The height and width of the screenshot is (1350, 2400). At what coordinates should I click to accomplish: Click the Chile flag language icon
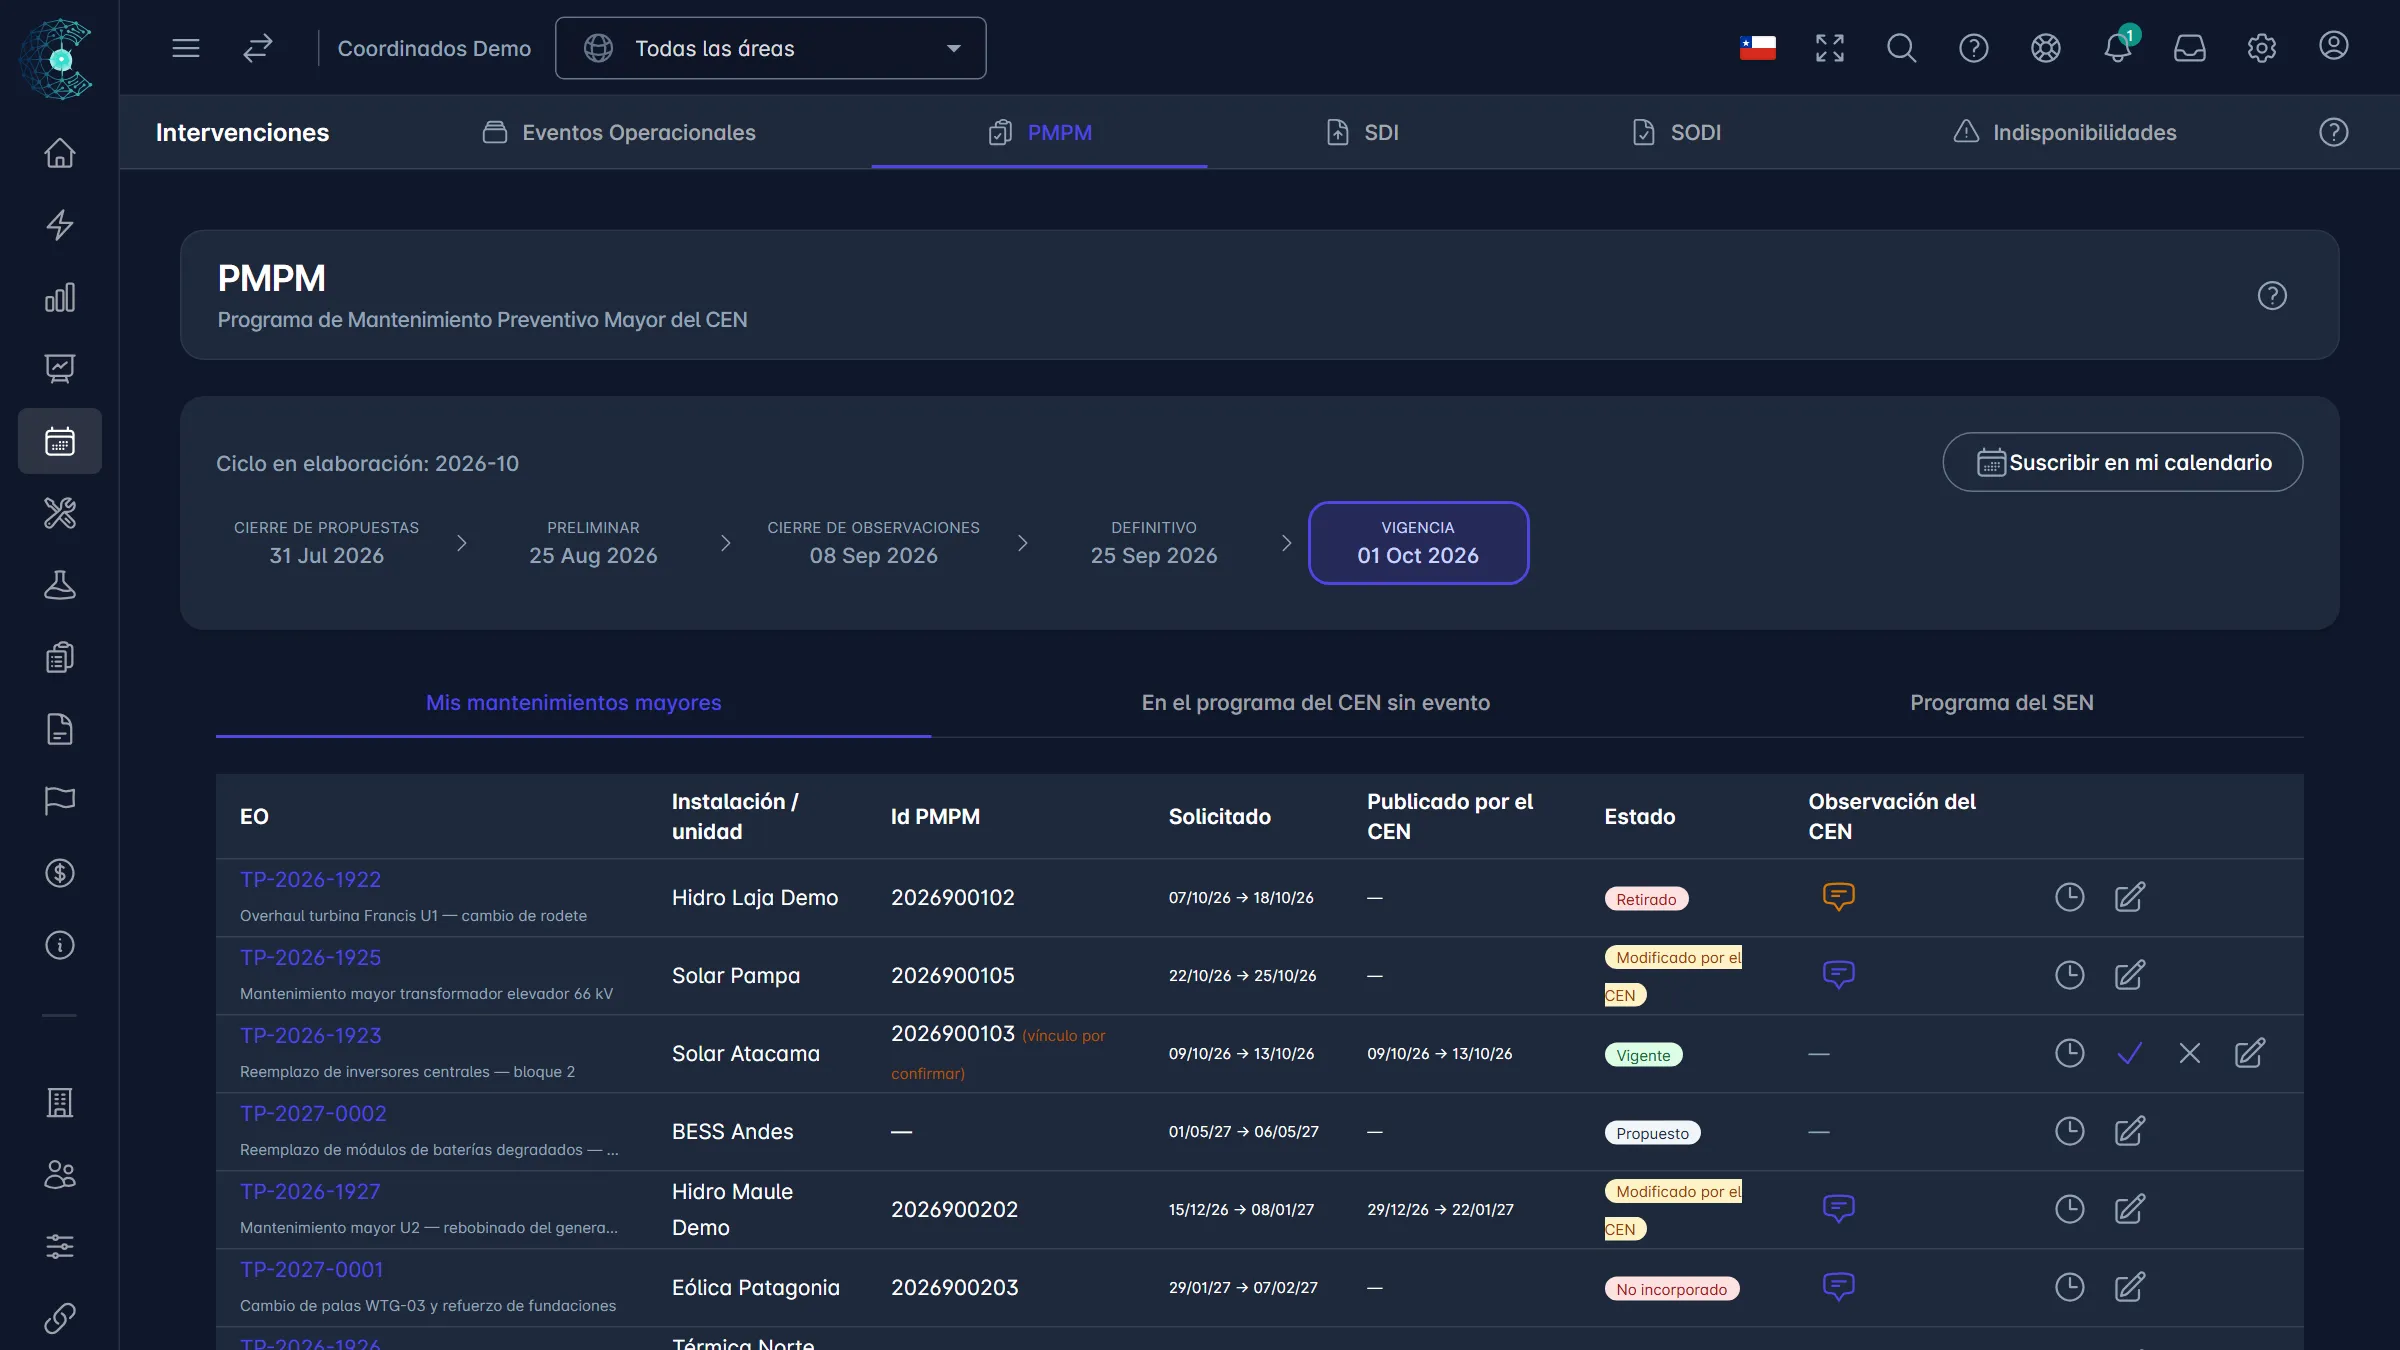pos(1757,48)
